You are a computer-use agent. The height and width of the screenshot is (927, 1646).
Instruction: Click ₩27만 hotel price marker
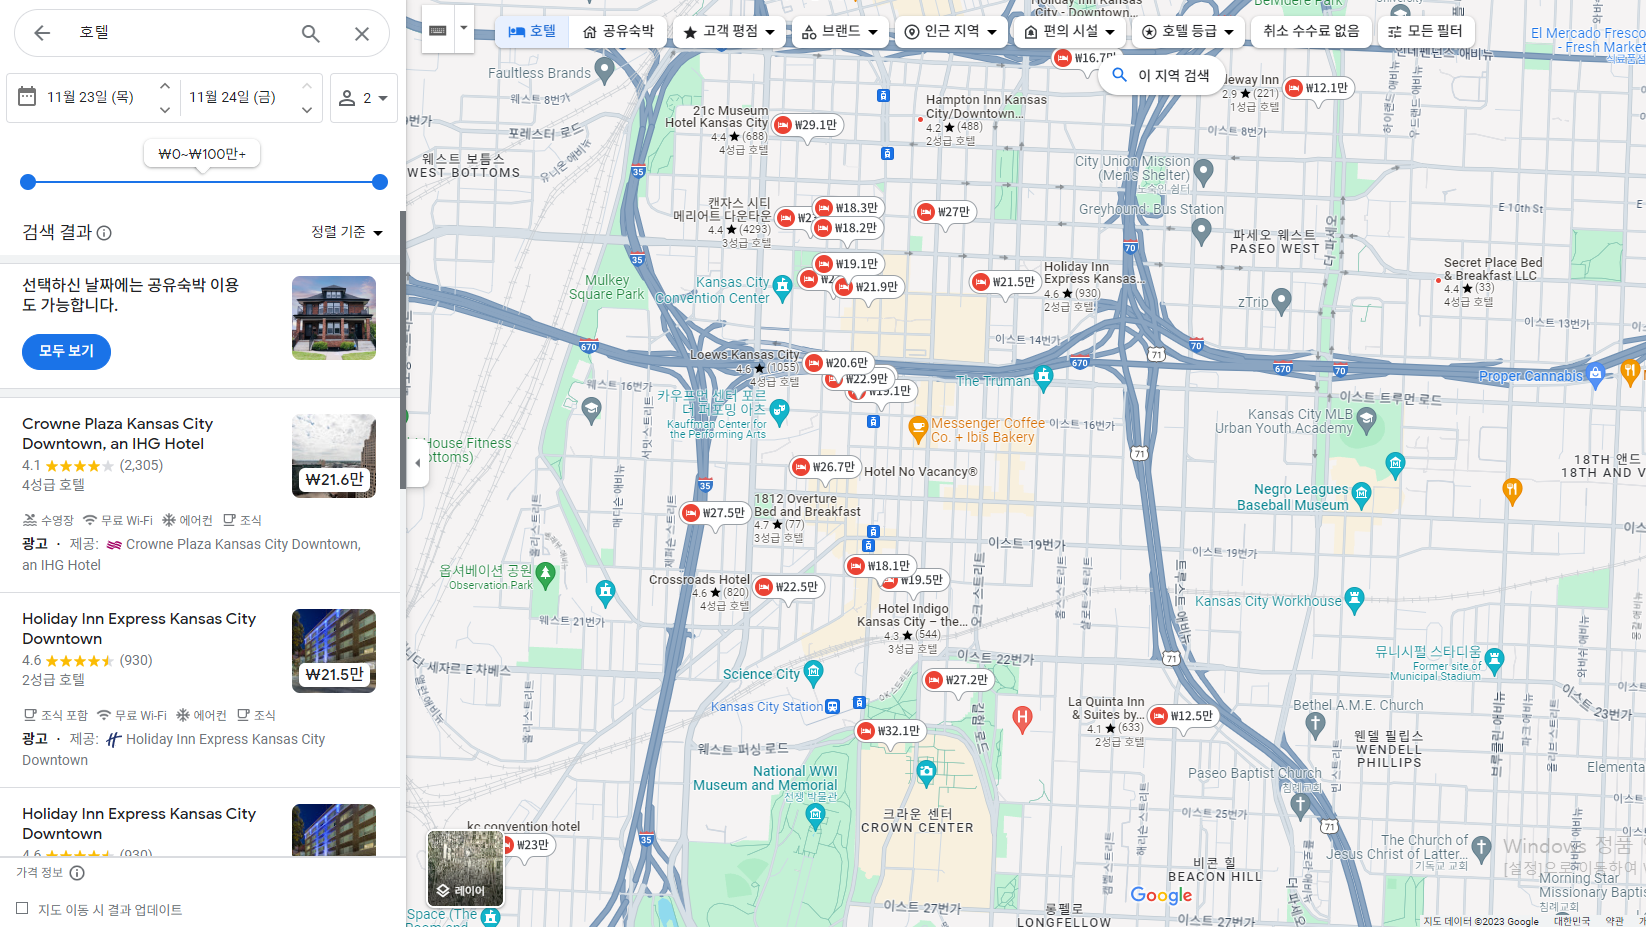tap(946, 212)
